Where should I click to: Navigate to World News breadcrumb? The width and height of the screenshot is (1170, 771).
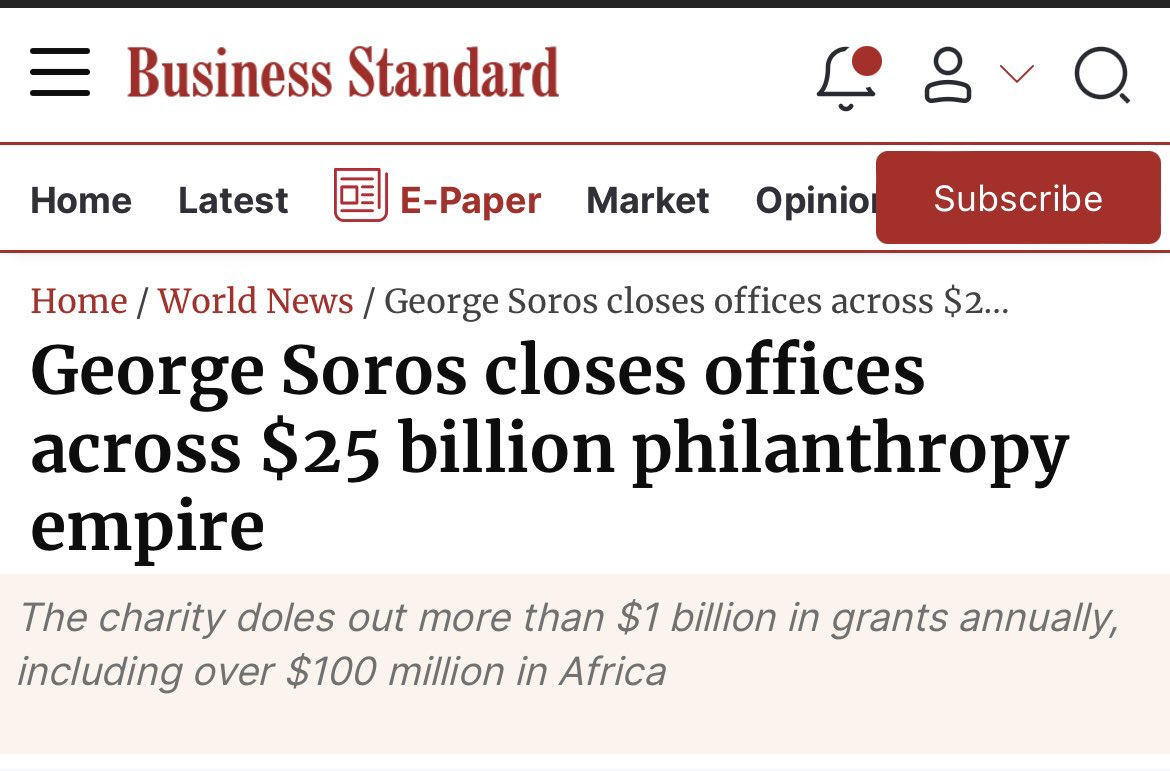click(255, 301)
